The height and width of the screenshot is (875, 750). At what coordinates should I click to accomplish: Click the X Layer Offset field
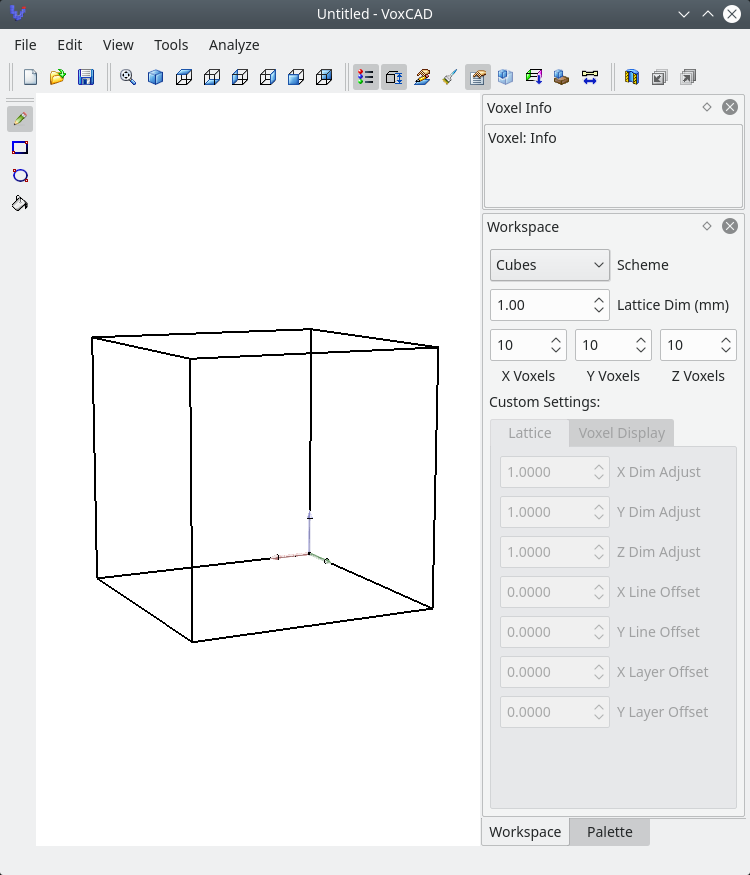pos(555,672)
